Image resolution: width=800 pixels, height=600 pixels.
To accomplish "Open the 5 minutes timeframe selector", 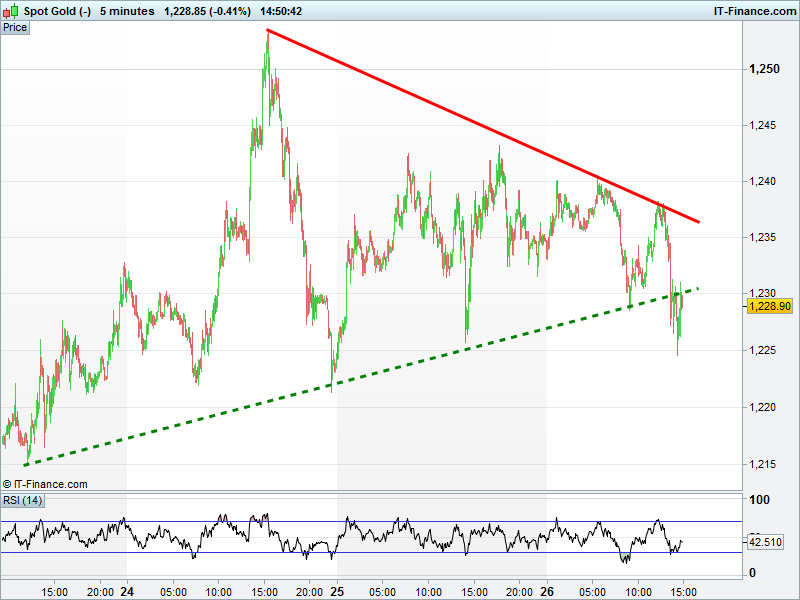I will [127, 11].
